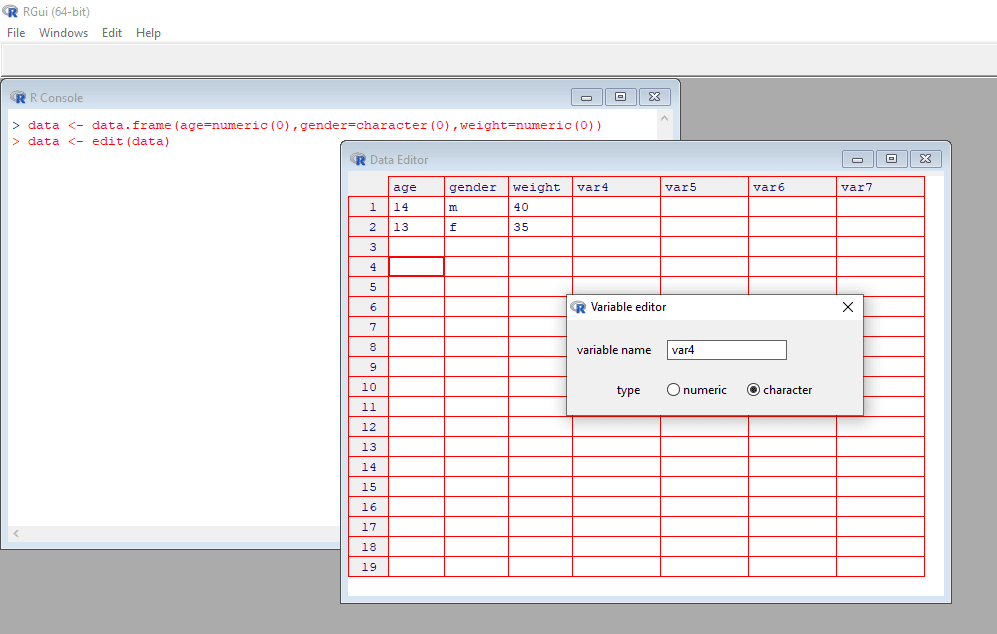
Task: Select row 1 in the Data Editor
Action: [368, 207]
